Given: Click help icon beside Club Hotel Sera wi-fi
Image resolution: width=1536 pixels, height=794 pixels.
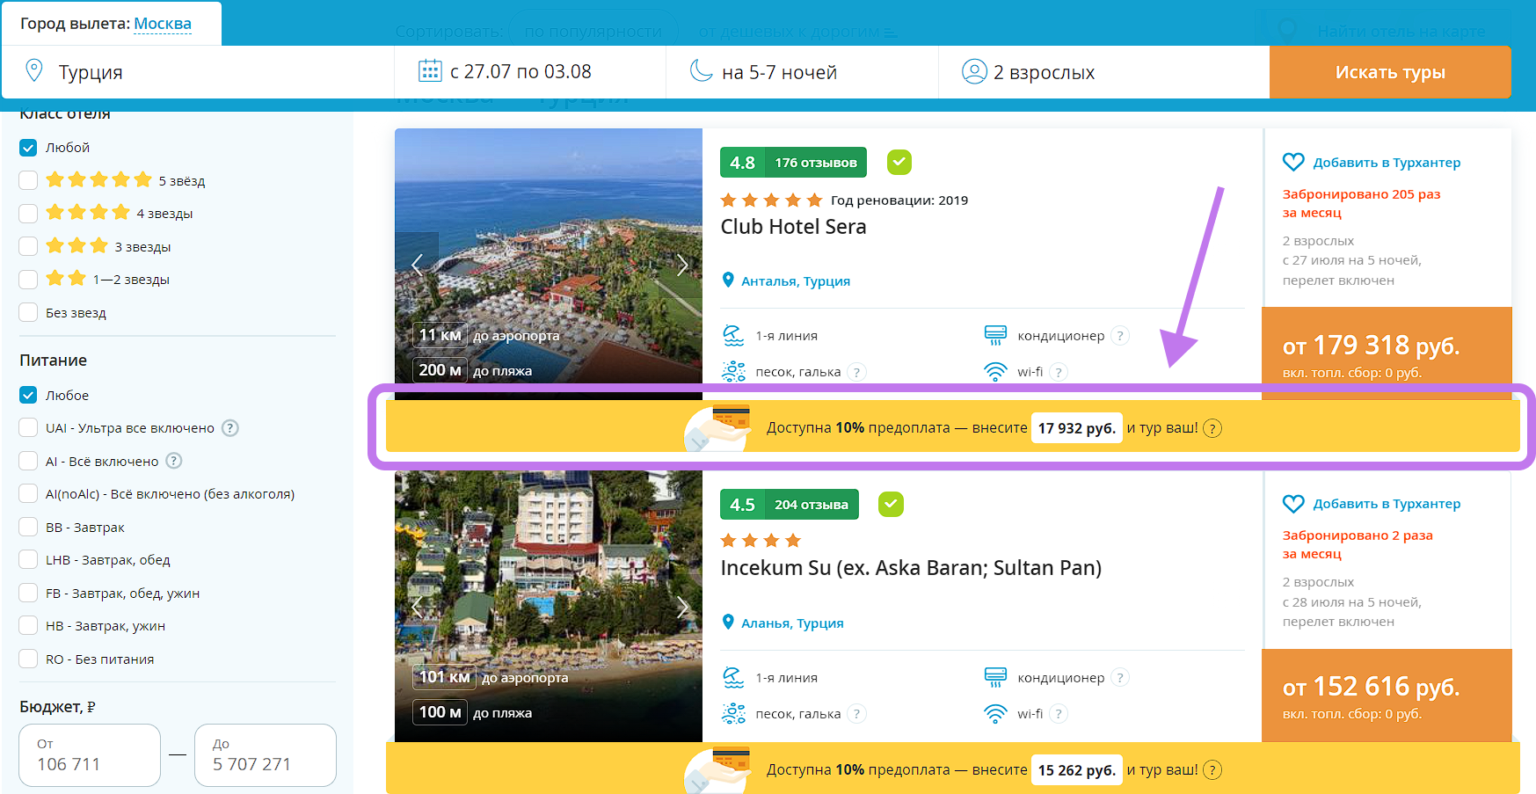Looking at the screenshot, I should (1059, 372).
